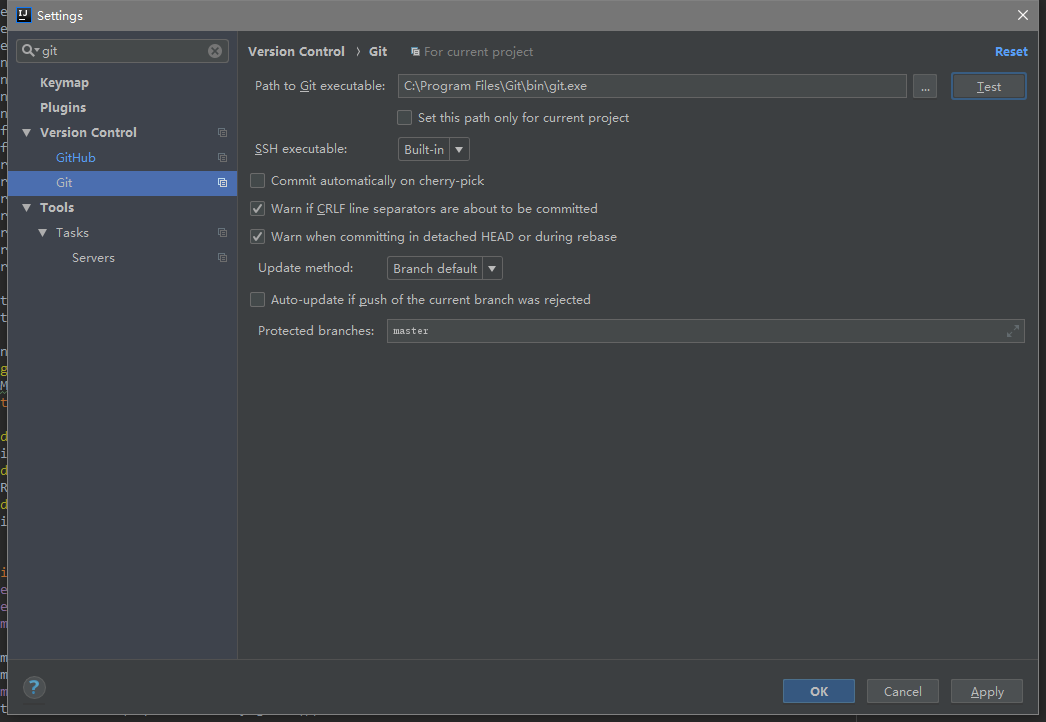
Task: Click the Reset link
Action: (1011, 52)
